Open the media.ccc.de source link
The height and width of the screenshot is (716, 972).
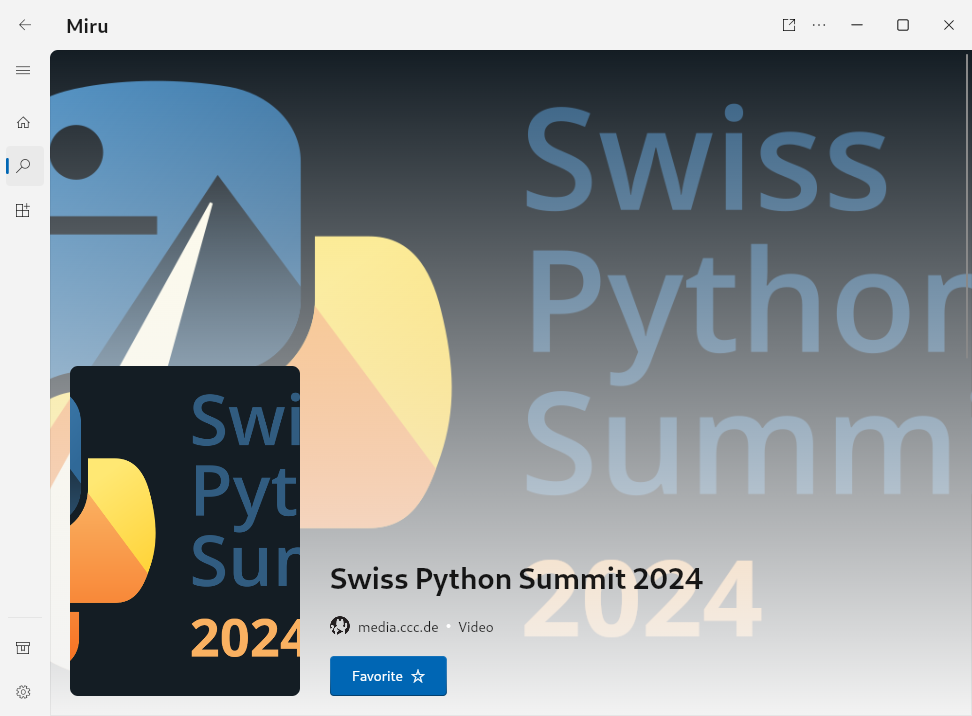[x=398, y=627]
